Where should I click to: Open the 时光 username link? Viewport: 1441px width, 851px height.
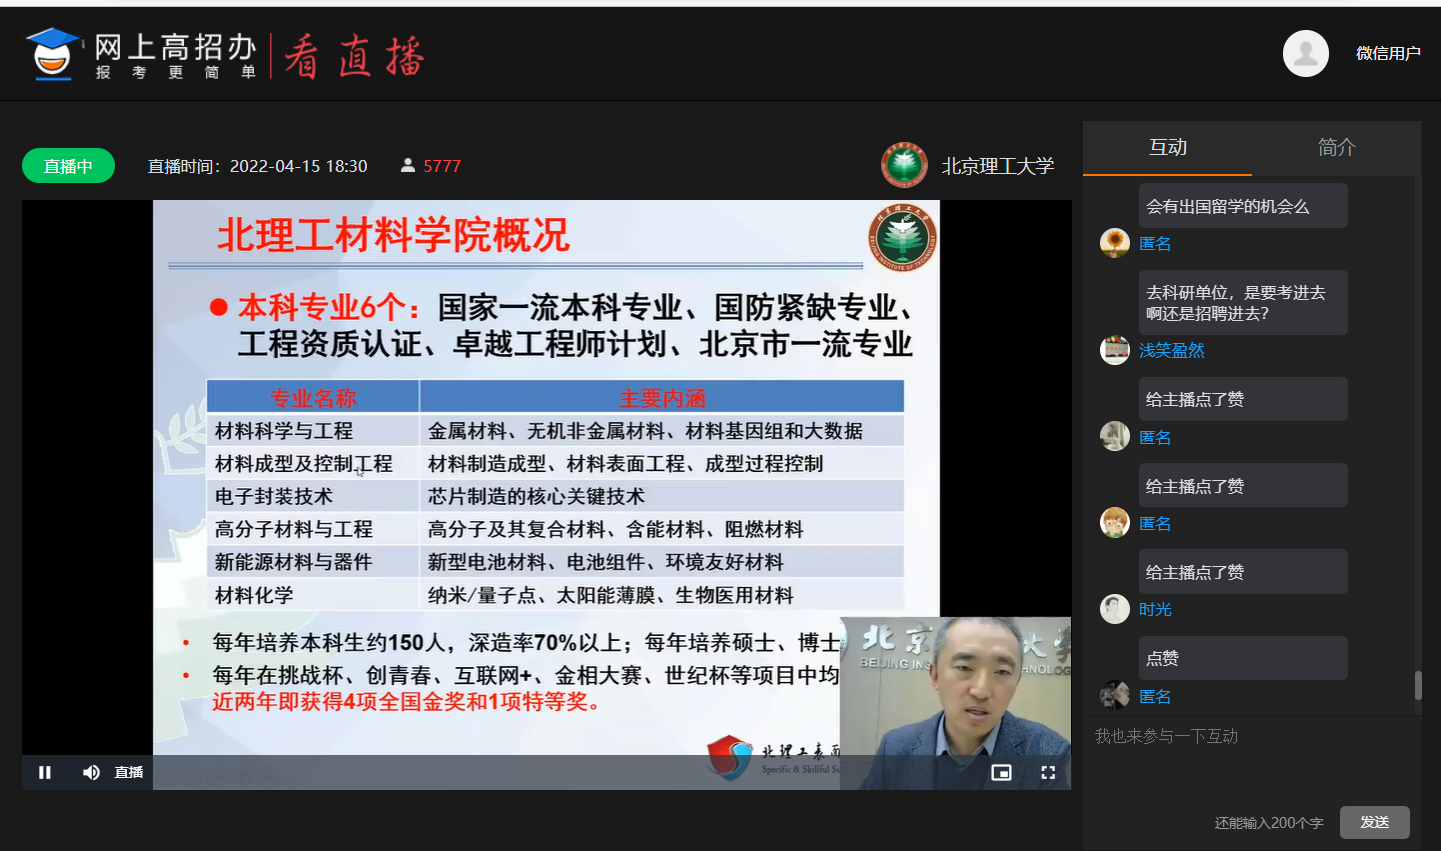tap(1155, 609)
